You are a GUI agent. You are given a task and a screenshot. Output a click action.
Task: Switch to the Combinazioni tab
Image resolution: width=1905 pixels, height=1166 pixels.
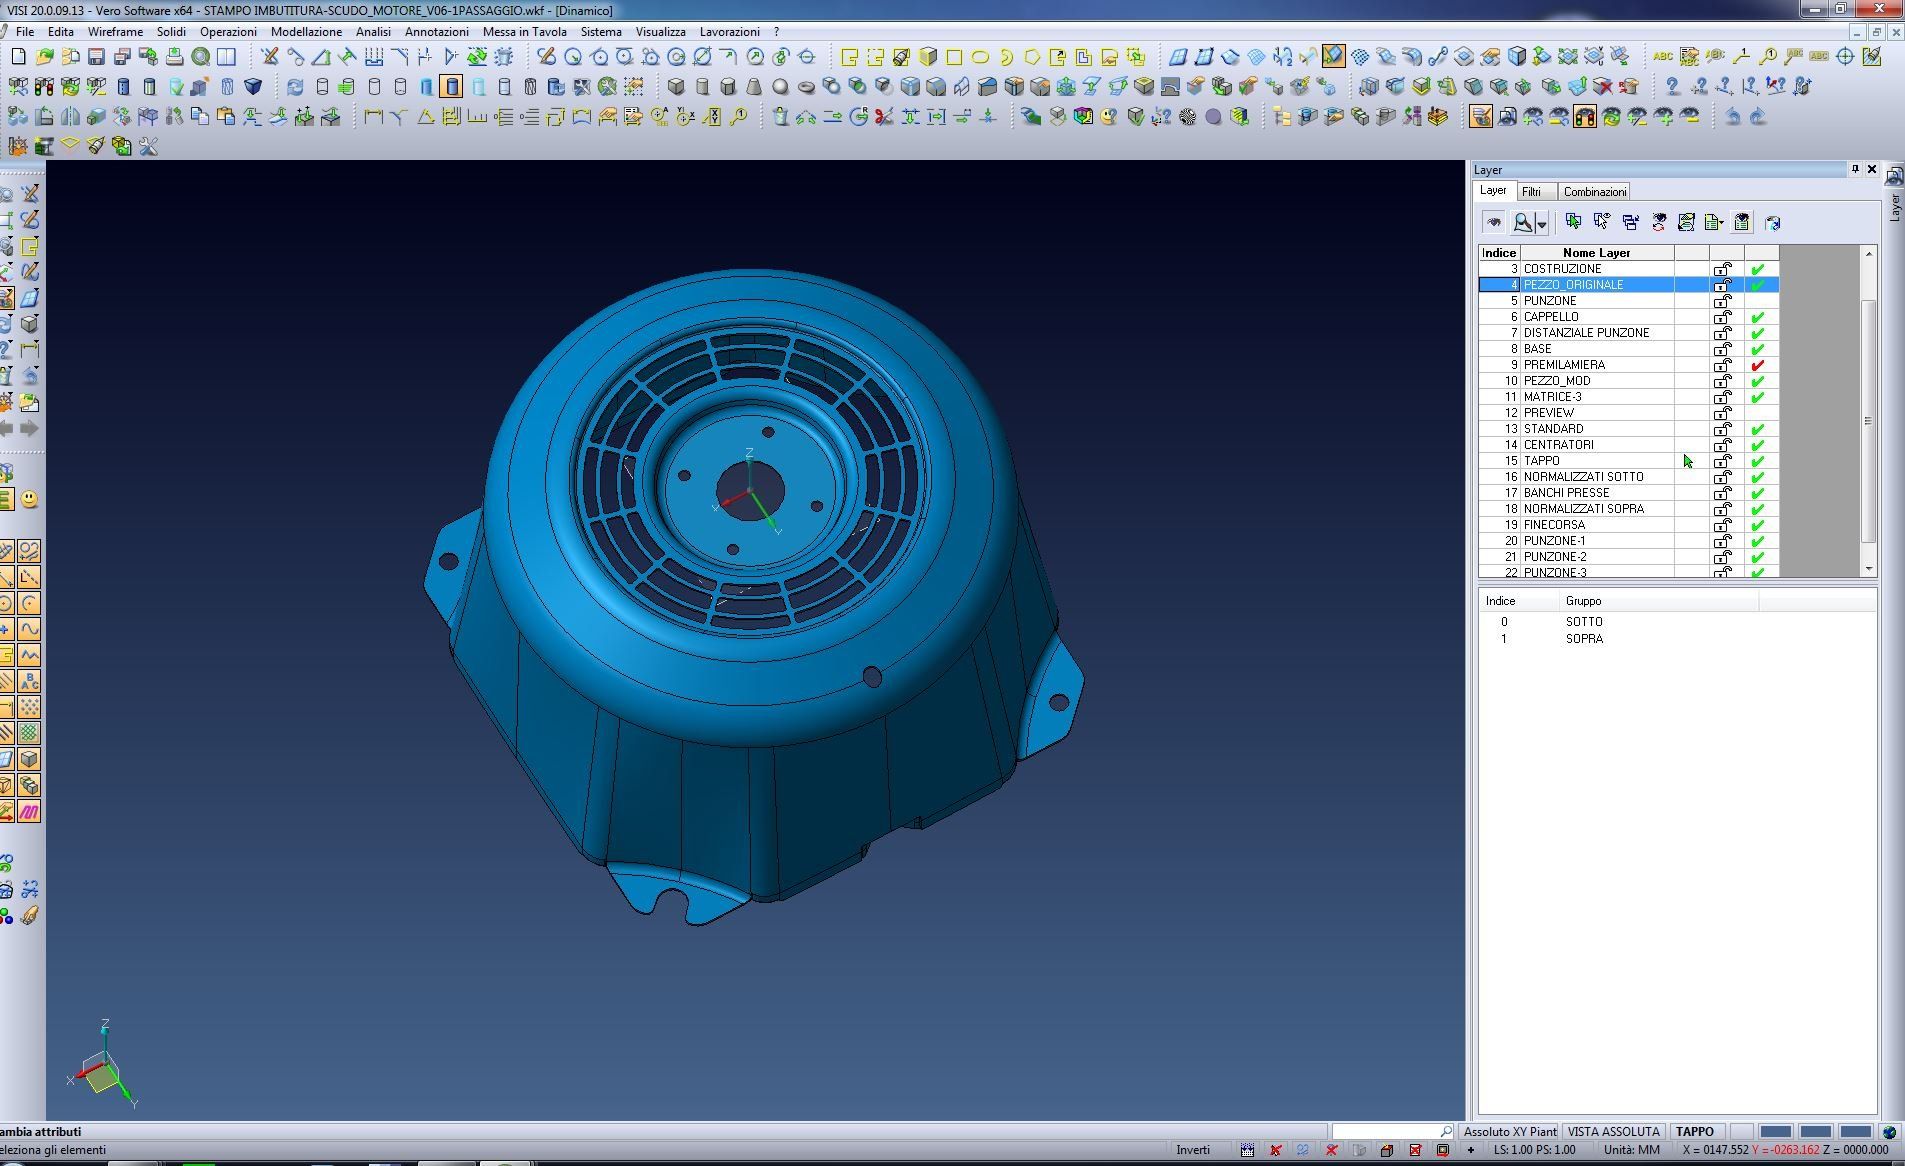pyautogui.click(x=1594, y=192)
